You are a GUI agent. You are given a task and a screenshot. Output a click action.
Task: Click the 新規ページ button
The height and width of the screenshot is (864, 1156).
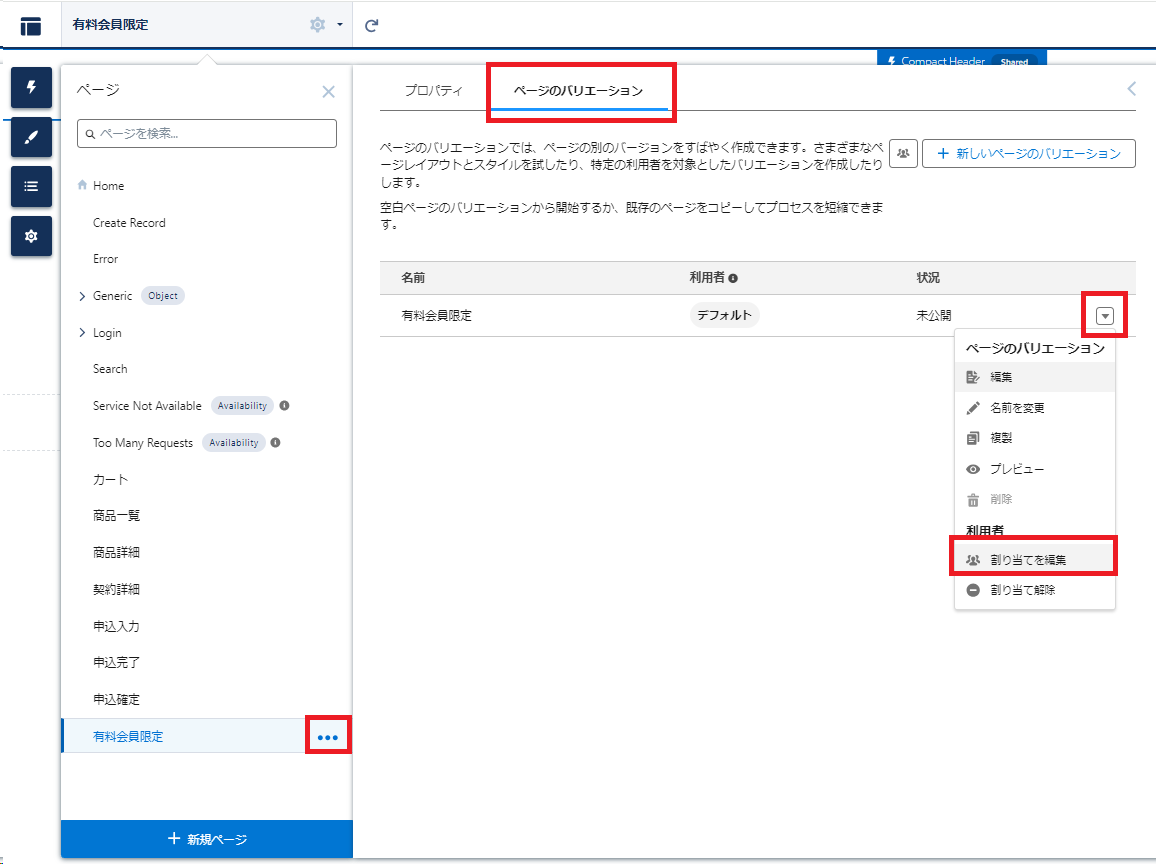click(207, 839)
